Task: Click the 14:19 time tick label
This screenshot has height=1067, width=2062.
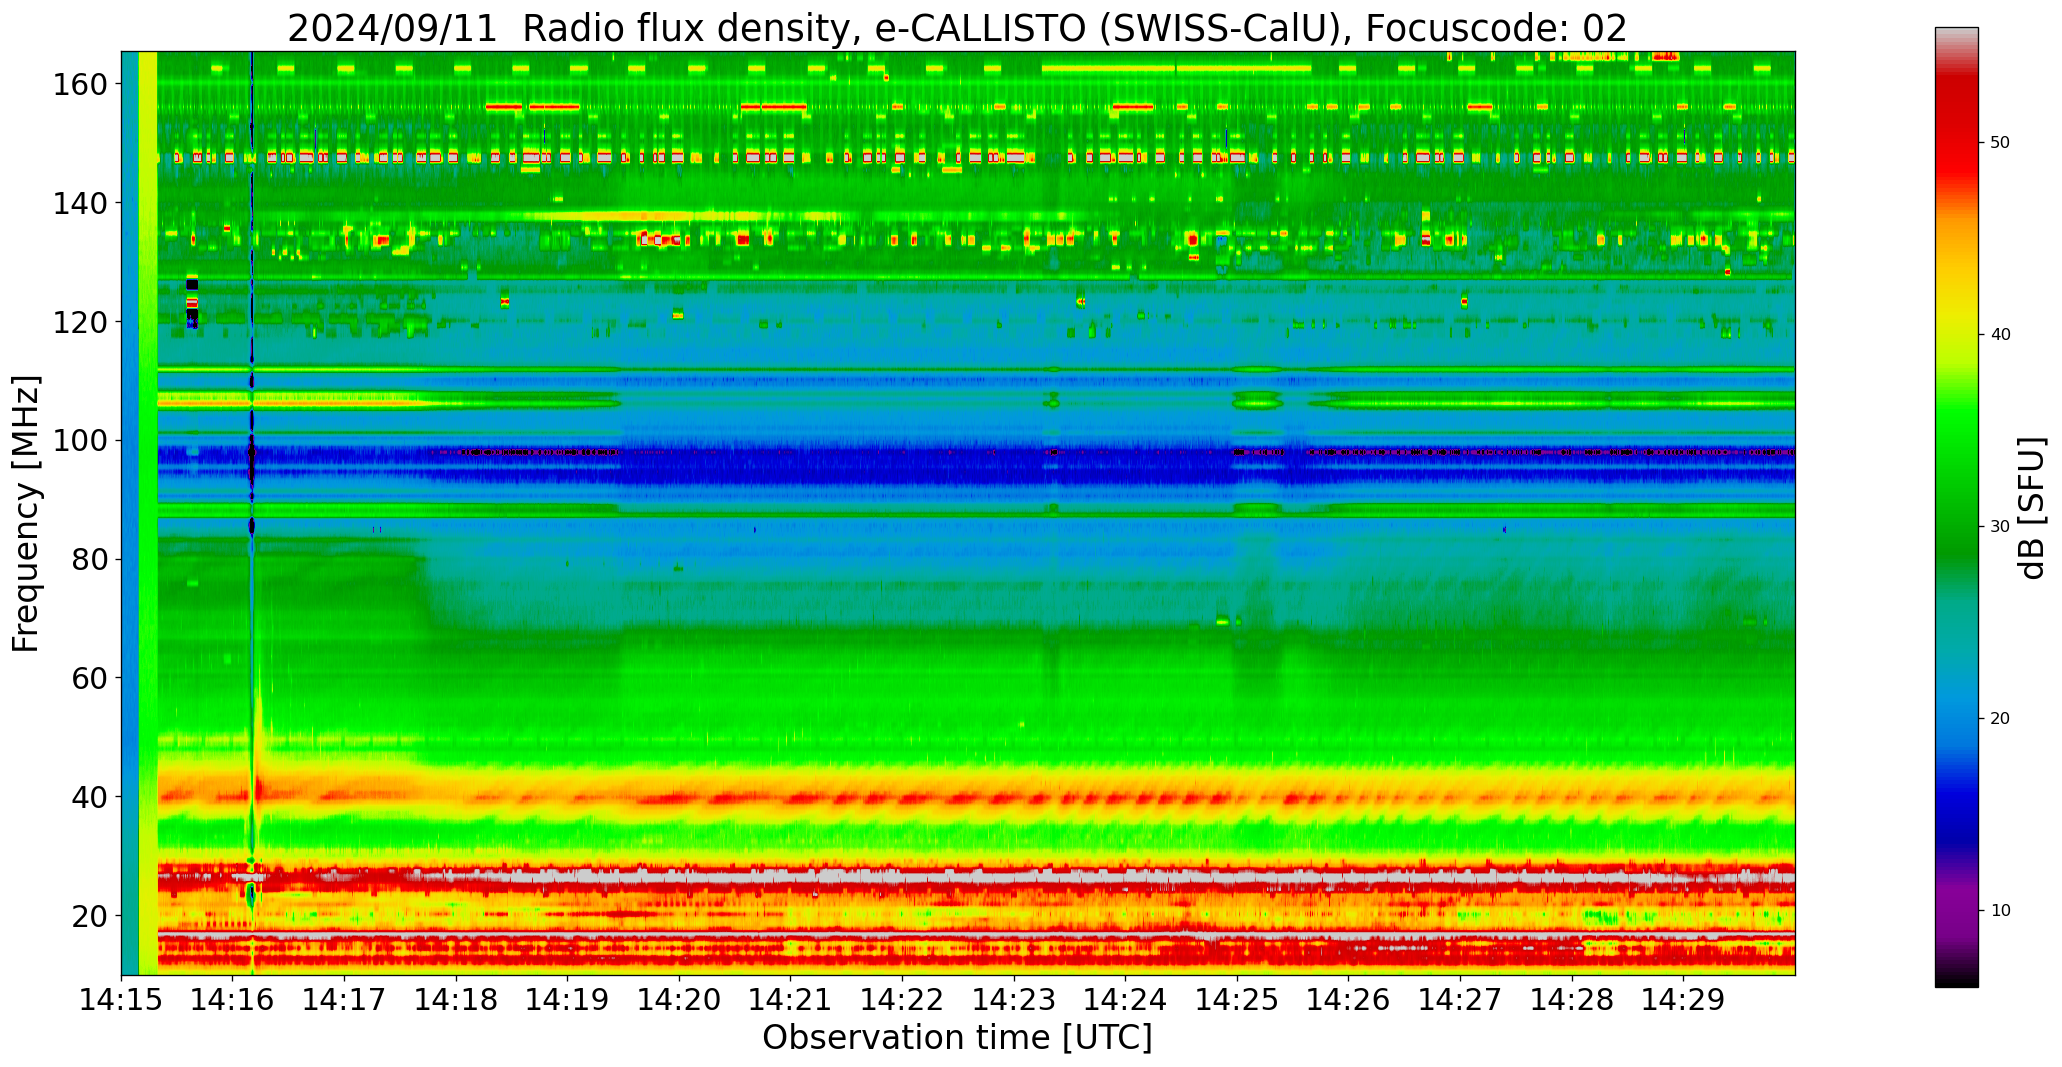Action: (568, 999)
